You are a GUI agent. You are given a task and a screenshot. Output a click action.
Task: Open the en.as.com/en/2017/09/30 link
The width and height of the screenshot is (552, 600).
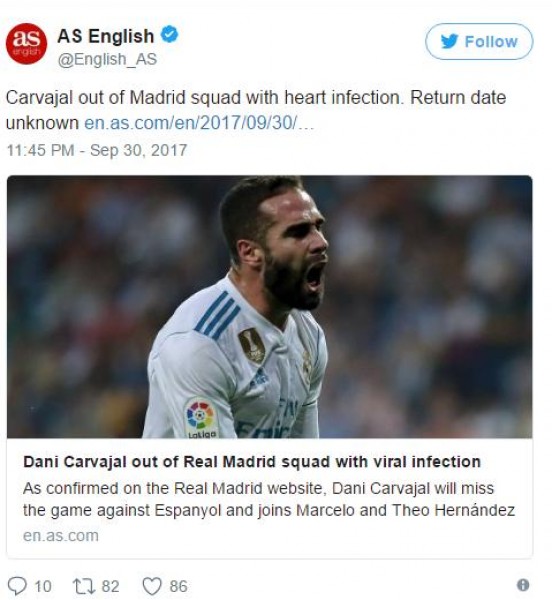point(199,123)
